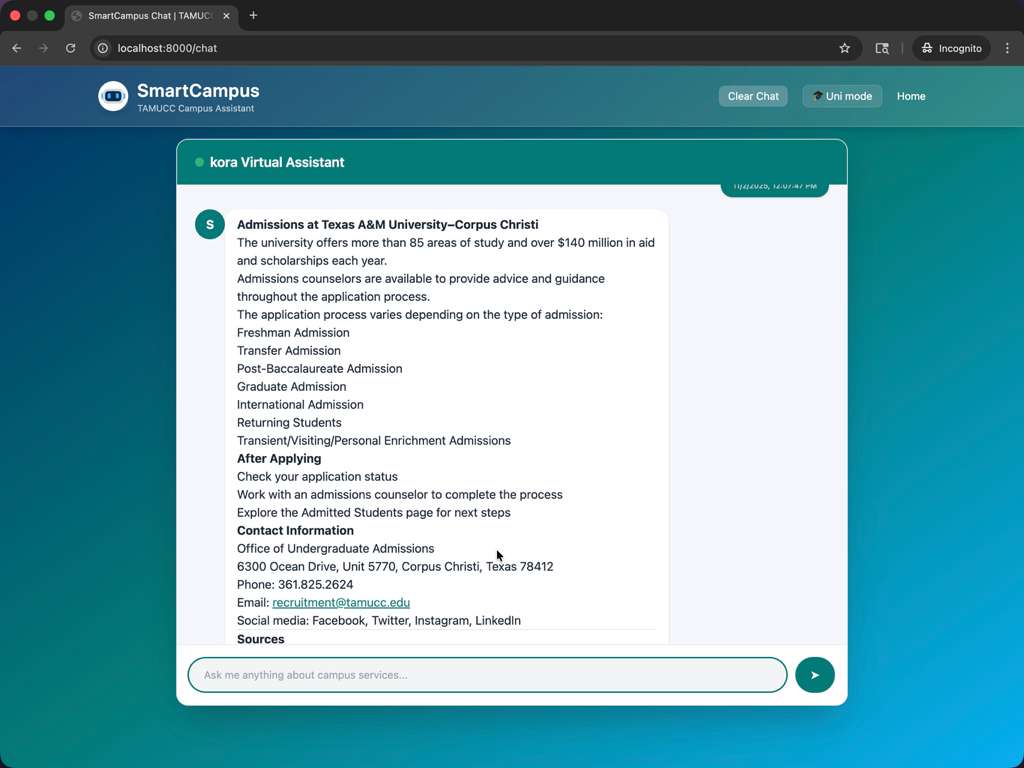Toggle Uni mode
The height and width of the screenshot is (768, 1024).
click(842, 96)
